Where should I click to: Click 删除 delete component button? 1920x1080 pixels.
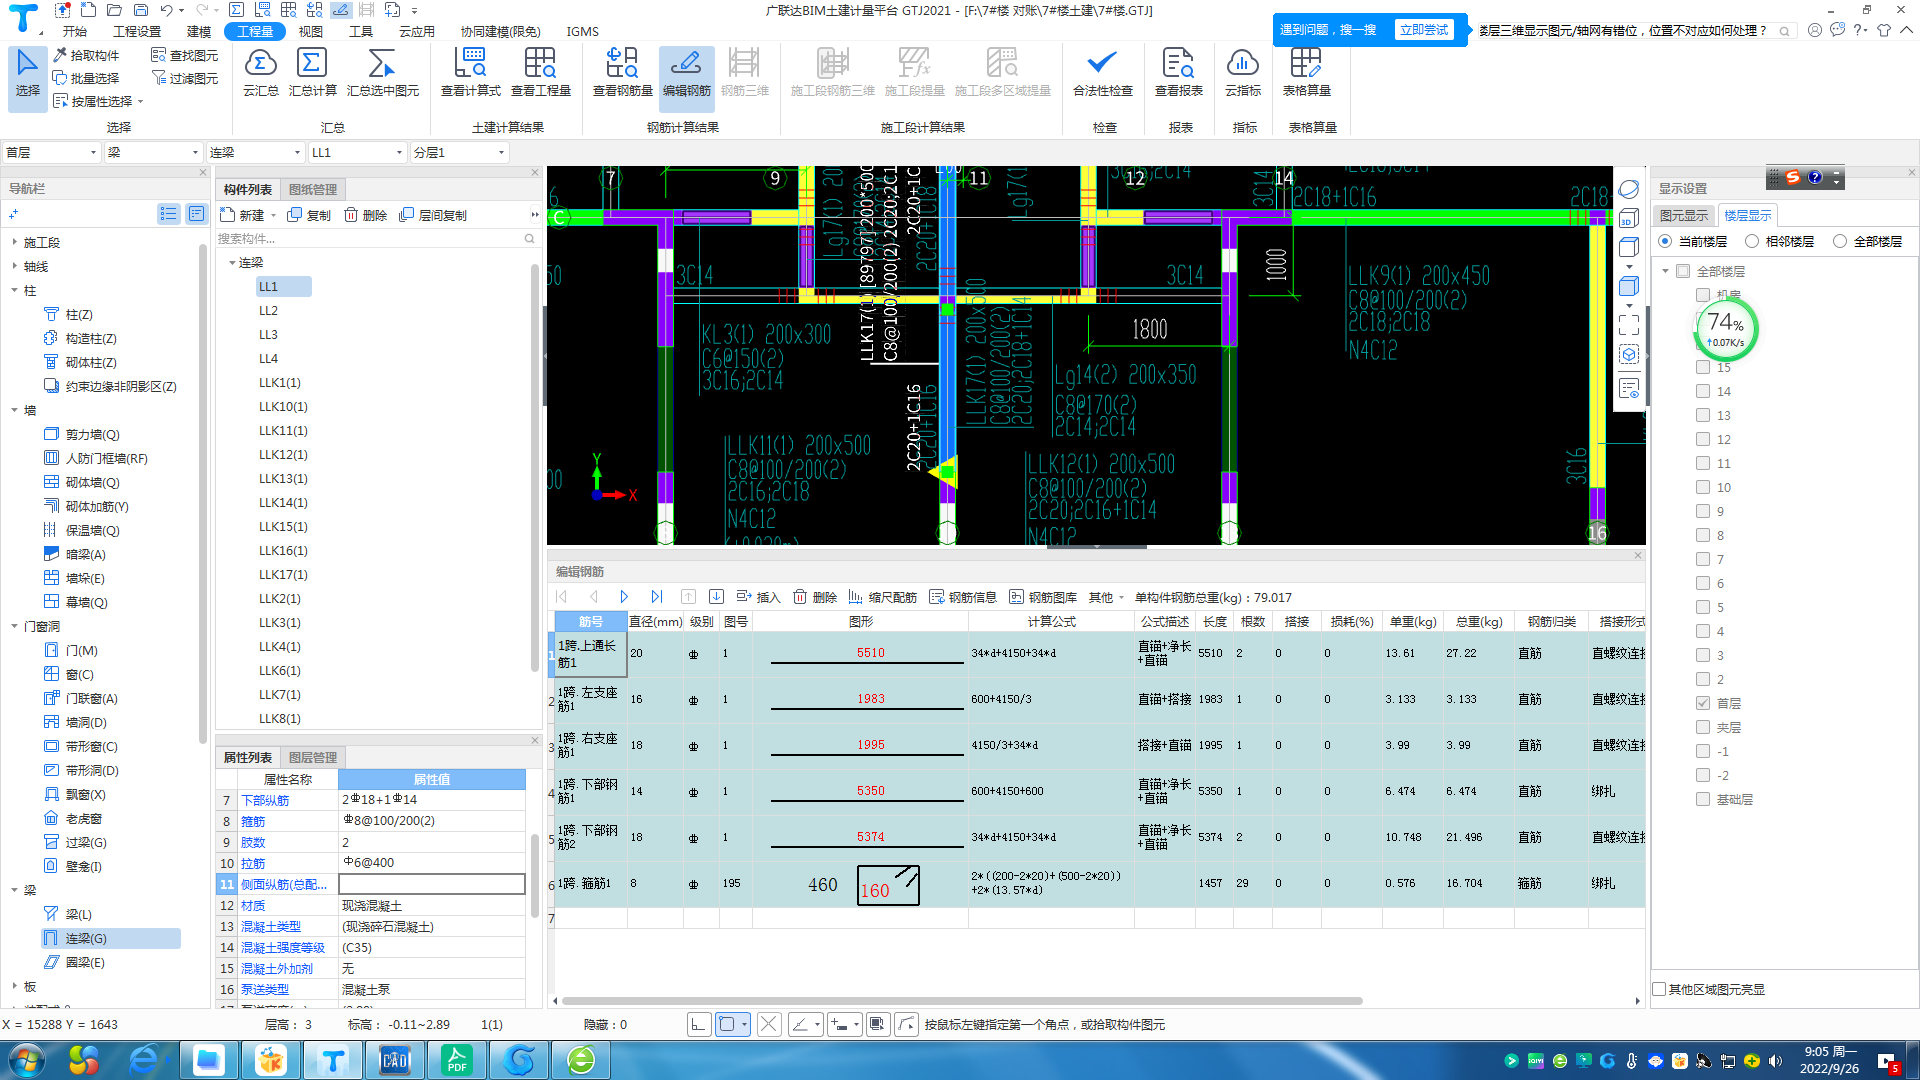click(365, 215)
